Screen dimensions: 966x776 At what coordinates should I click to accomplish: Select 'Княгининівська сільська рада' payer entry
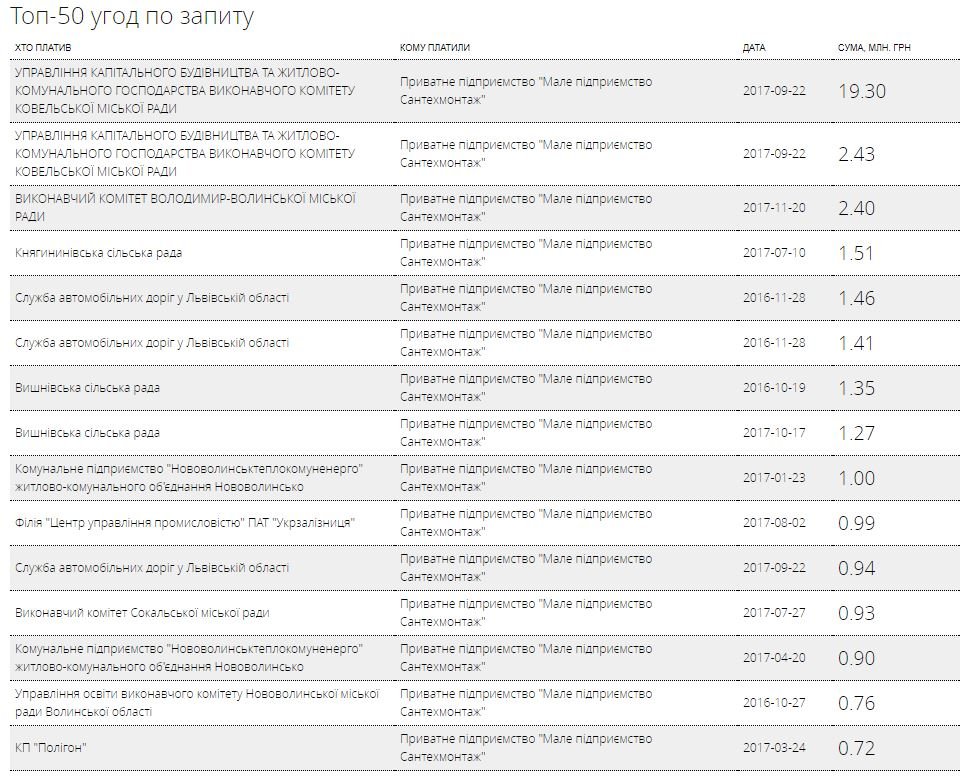(x=99, y=253)
